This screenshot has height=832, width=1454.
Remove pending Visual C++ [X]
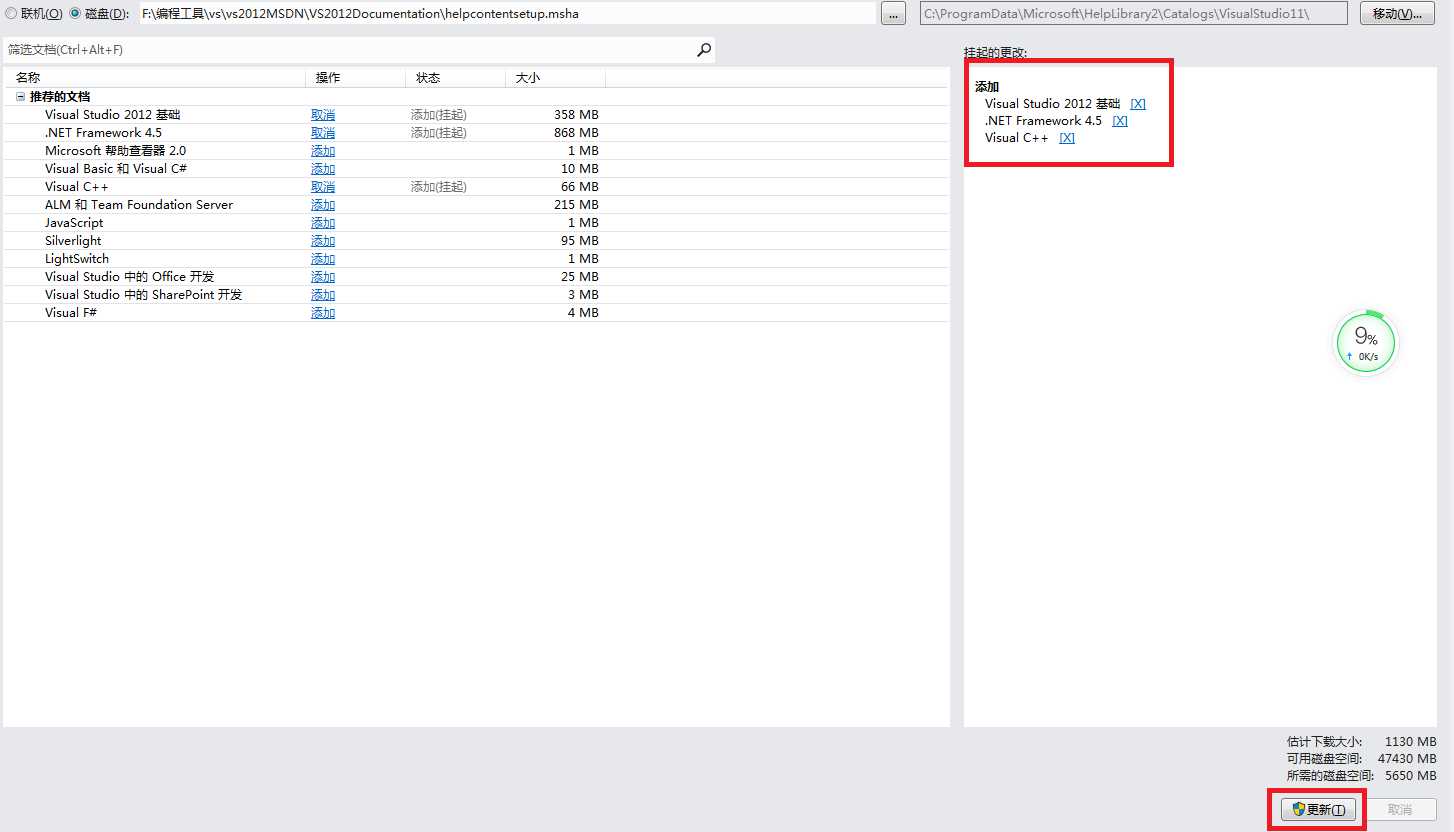1067,138
